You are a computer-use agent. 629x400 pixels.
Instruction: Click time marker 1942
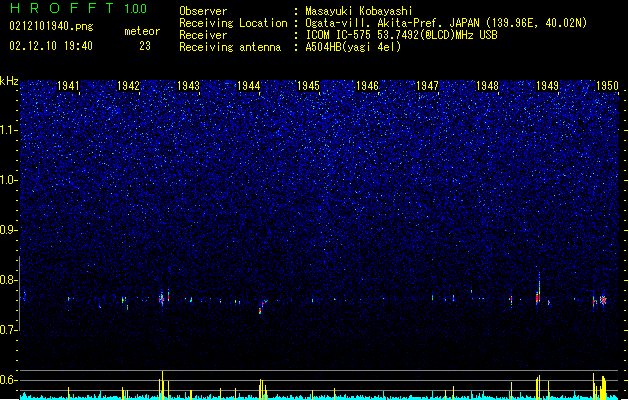click(x=128, y=86)
